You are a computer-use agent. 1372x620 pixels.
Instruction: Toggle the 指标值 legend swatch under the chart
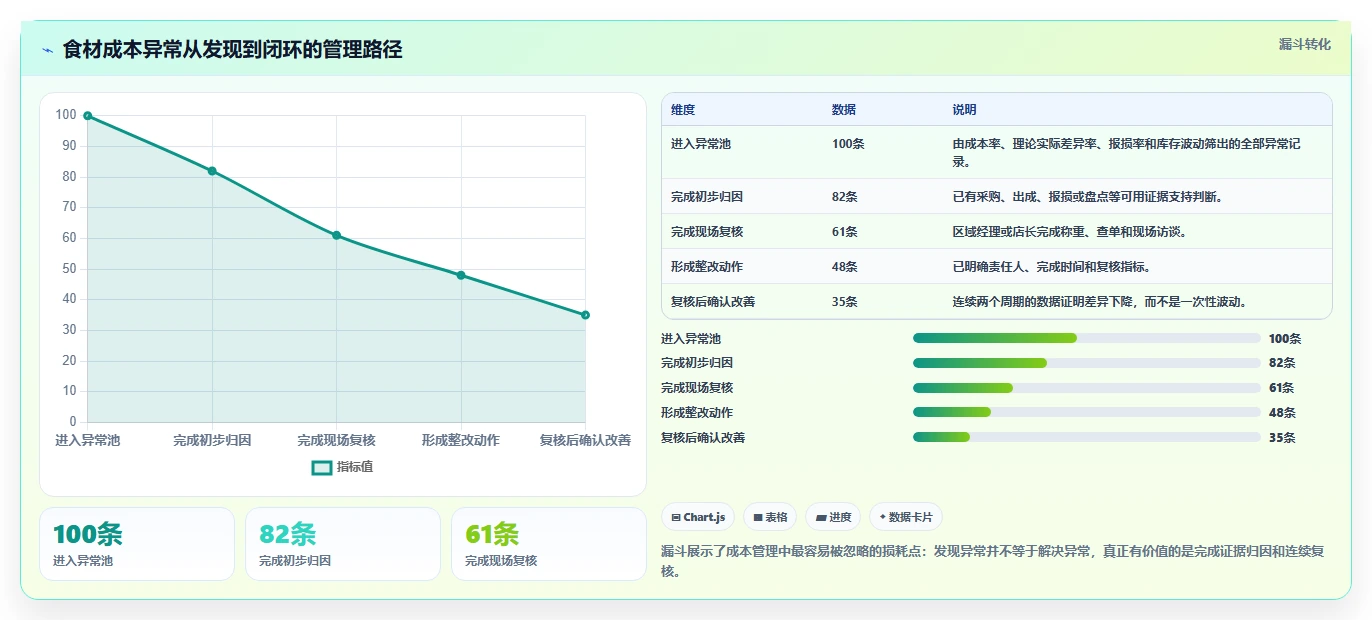pos(322,467)
